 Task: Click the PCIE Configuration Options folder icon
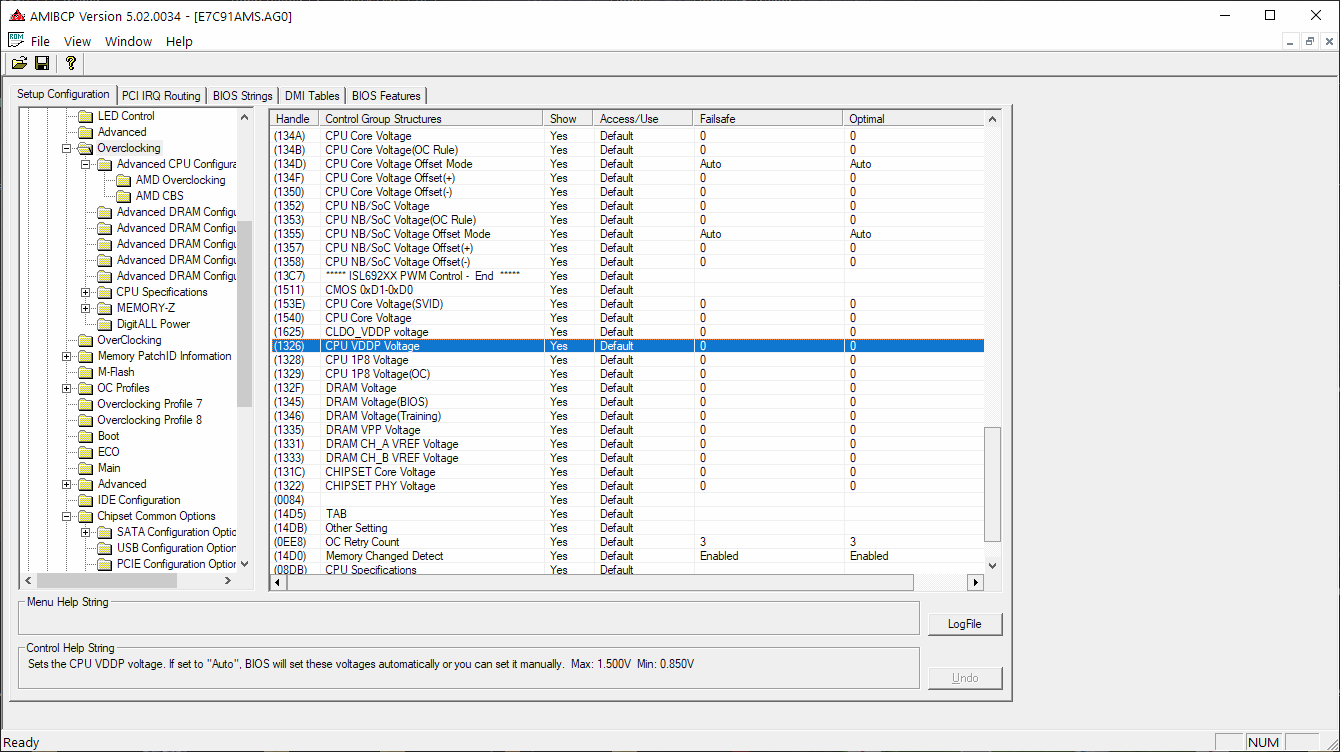(x=105, y=564)
